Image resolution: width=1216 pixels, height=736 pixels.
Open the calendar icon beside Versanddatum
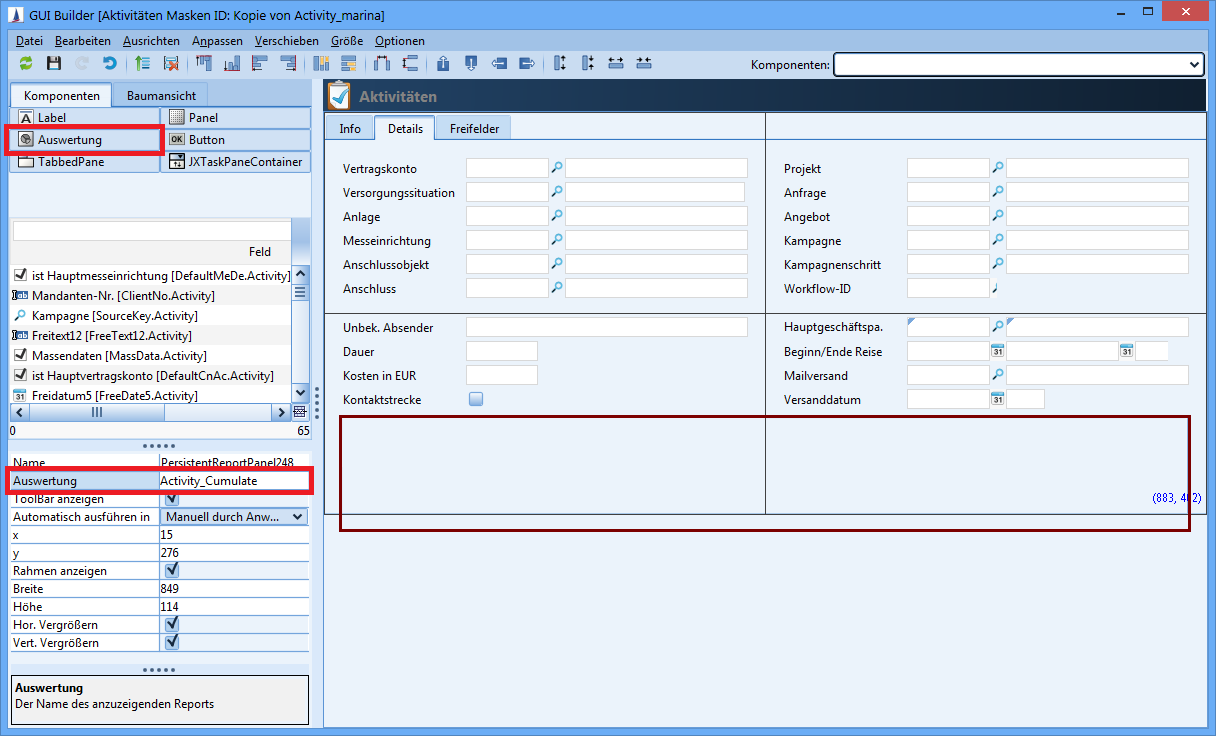coord(997,400)
